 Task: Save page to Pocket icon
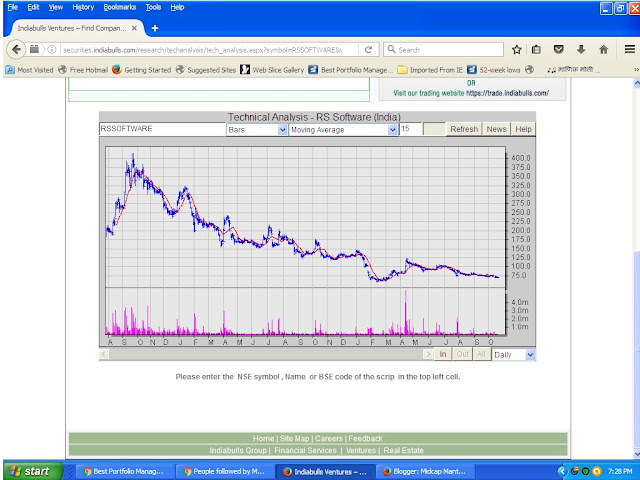(x=558, y=50)
